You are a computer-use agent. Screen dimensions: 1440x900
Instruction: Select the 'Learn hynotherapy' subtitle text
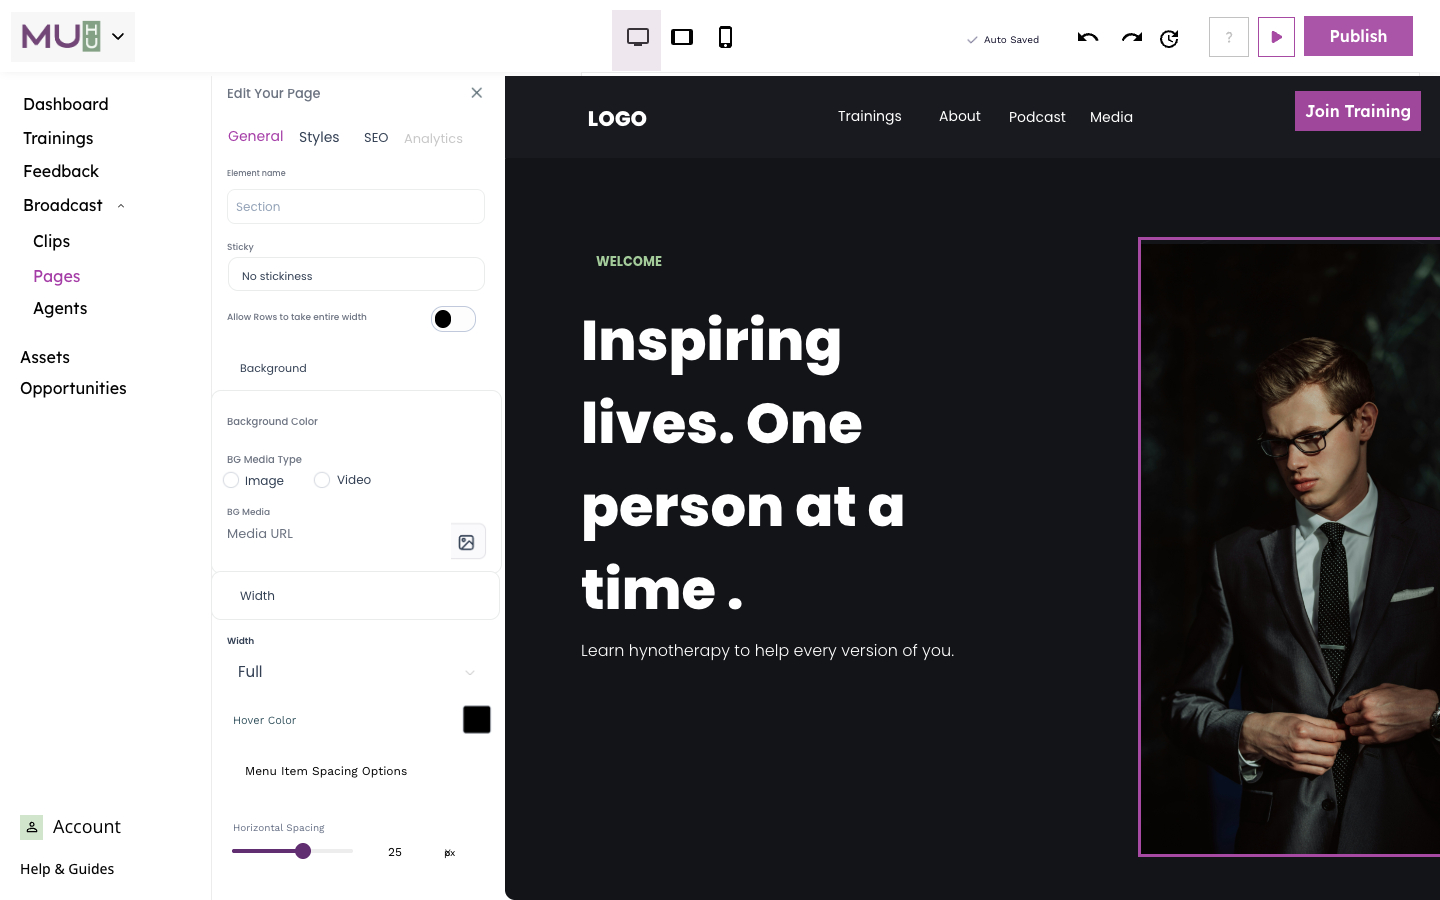(768, 650)
